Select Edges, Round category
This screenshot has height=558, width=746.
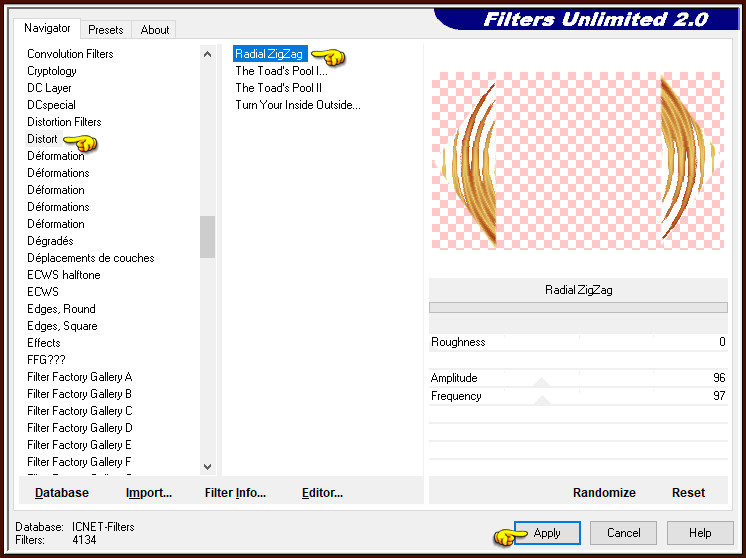pos(61,309)
